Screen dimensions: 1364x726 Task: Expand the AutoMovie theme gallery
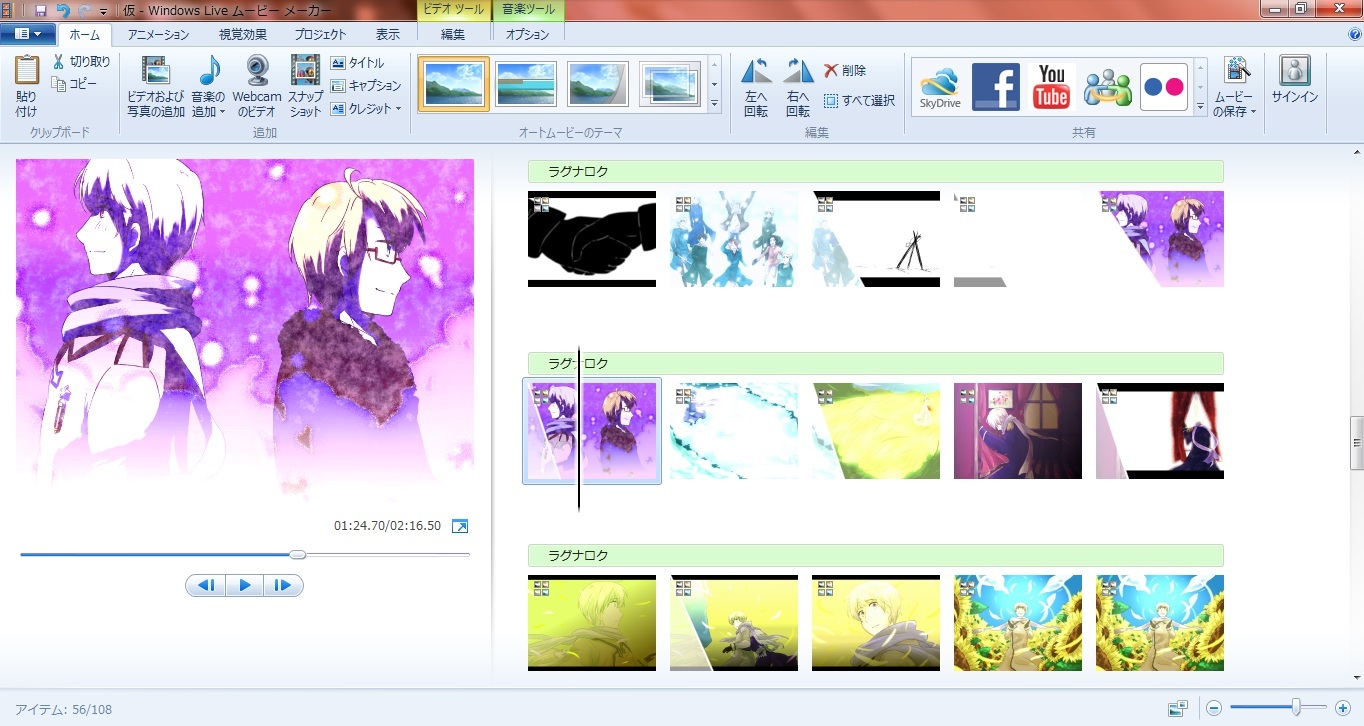(714, 104)
